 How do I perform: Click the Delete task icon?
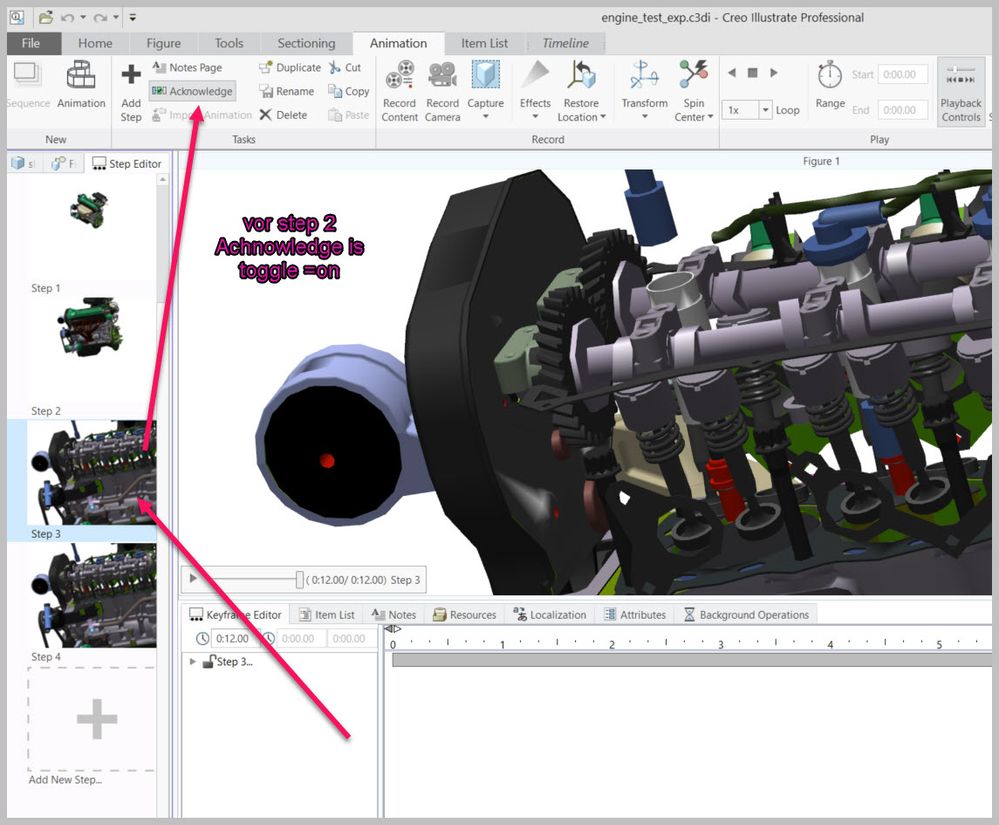265,115
